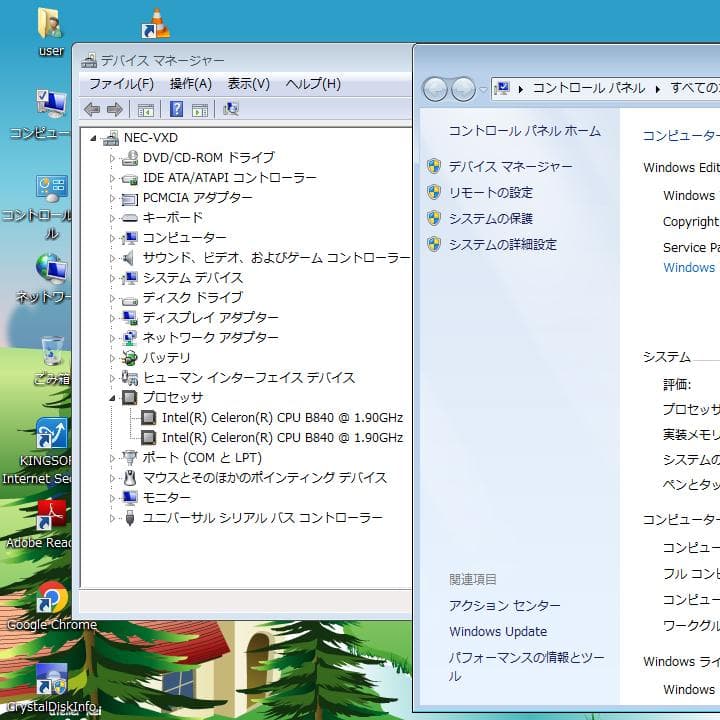The width and height of the screenshot is (720, 720).
Task: Expand the PCMCIA アダプター node
Action: coord(112,198)
